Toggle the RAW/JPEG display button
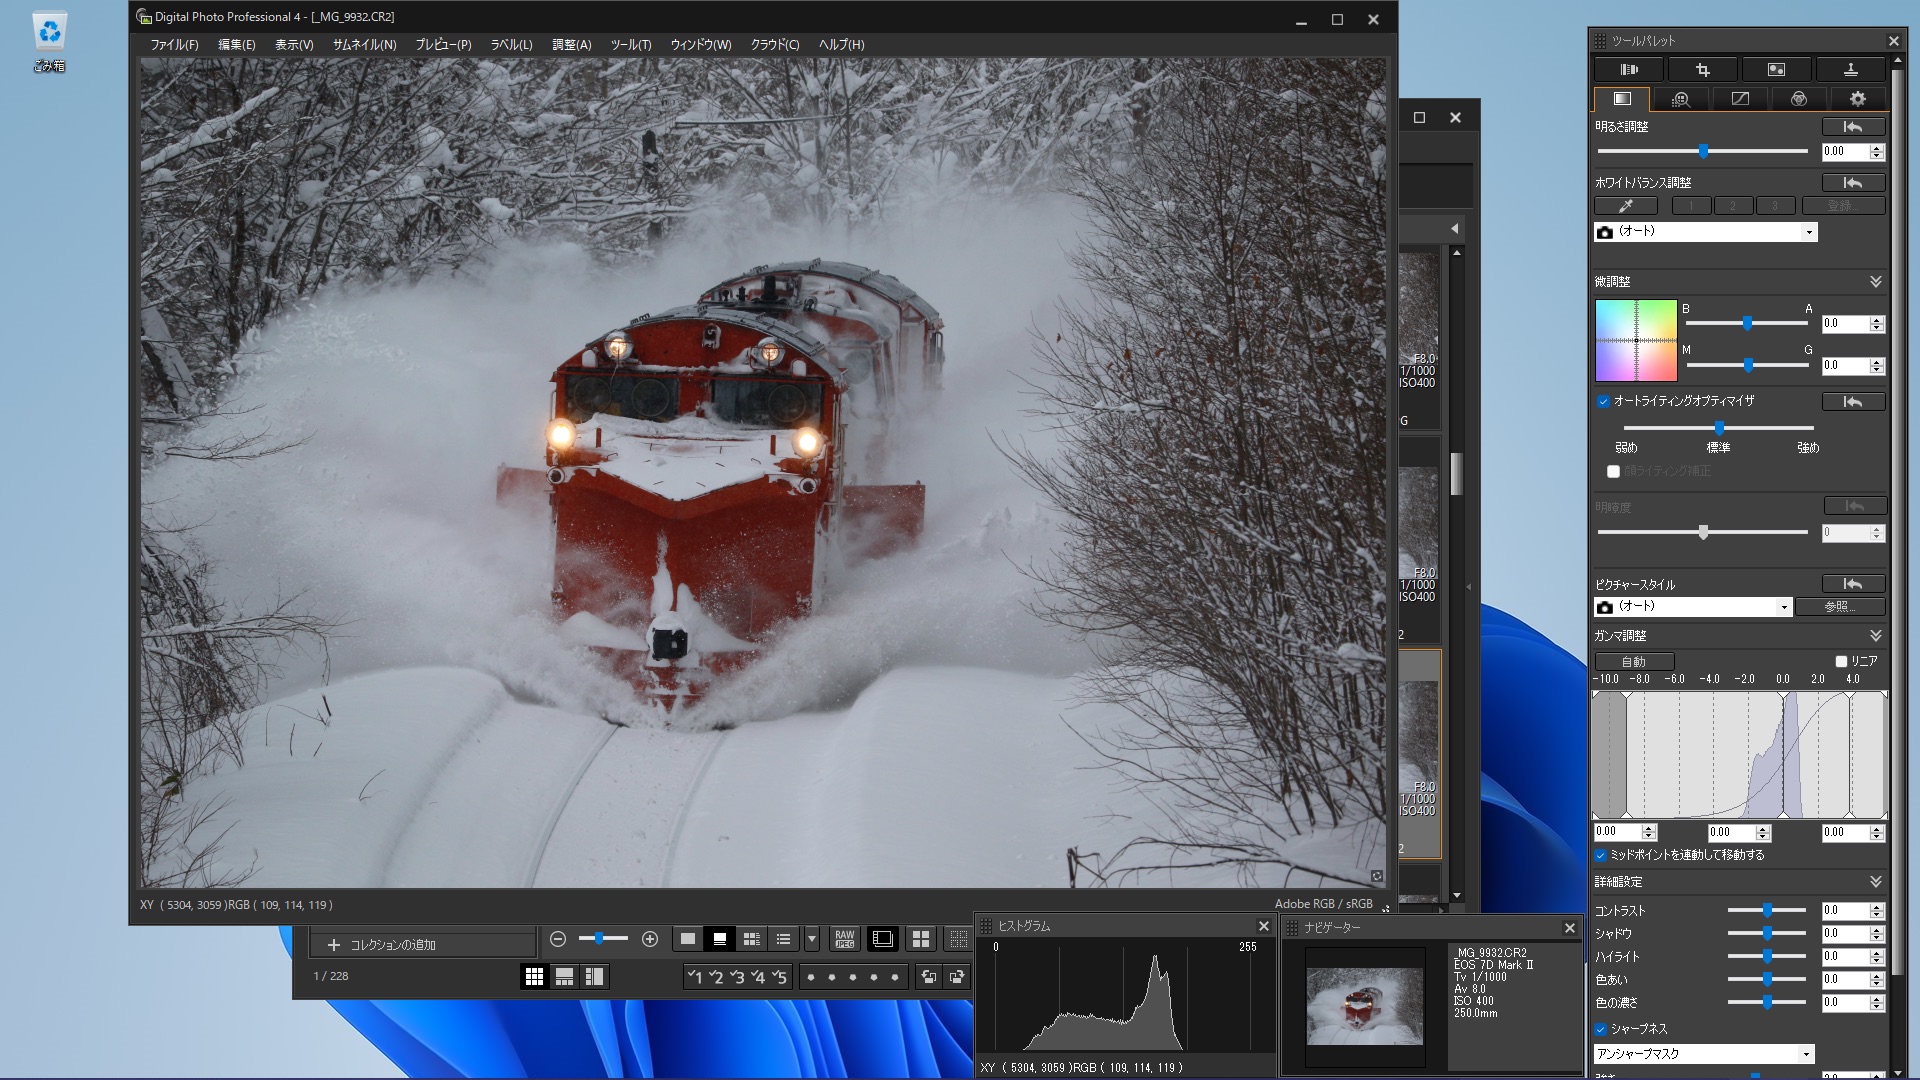The width and height of the screenshot is (1920, 1080). (844, 939)
